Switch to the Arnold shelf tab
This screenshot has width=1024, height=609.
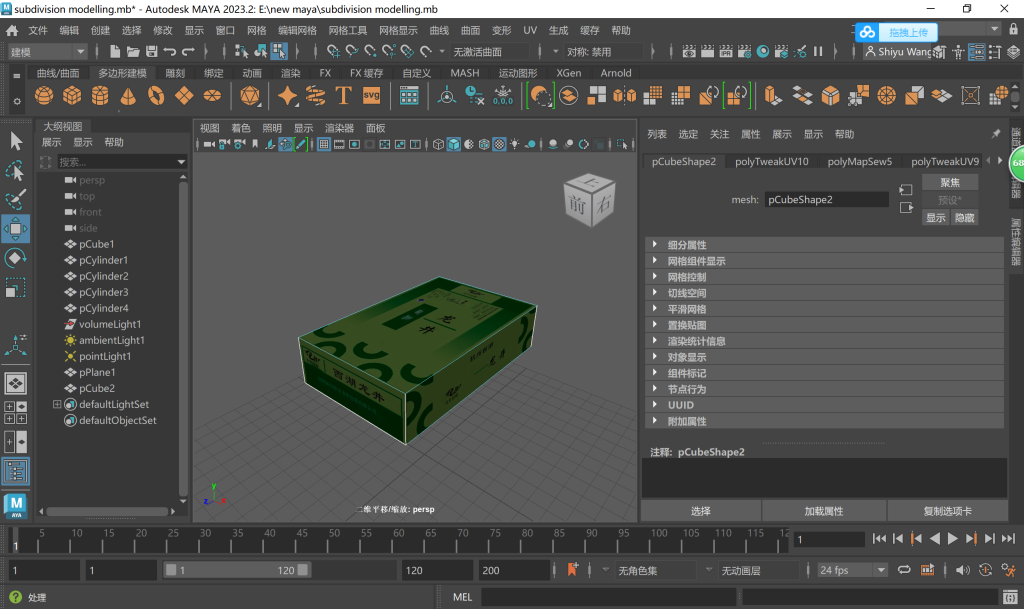point(616,73)
